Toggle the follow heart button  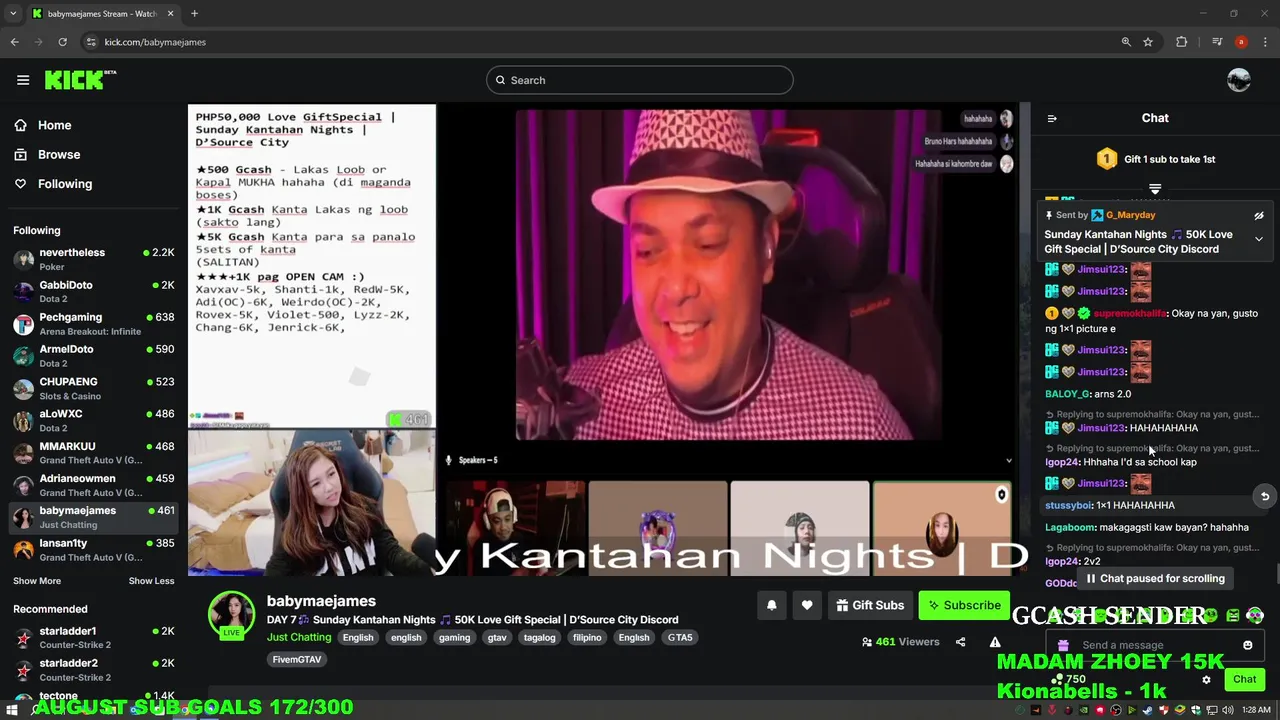pyautogui.click(x=807, y=605)
